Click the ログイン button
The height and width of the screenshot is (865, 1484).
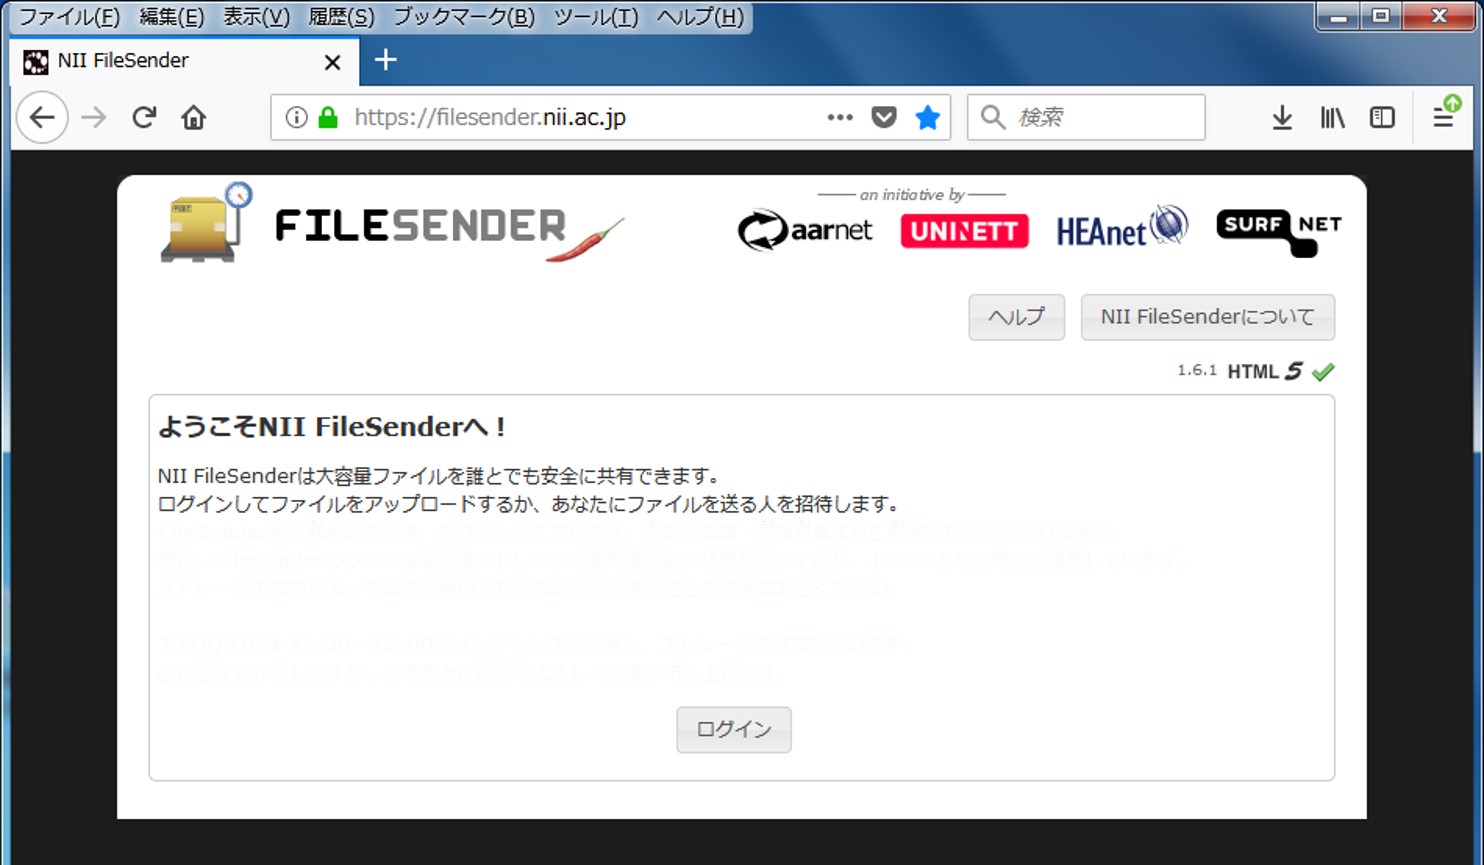click(734, 730)
